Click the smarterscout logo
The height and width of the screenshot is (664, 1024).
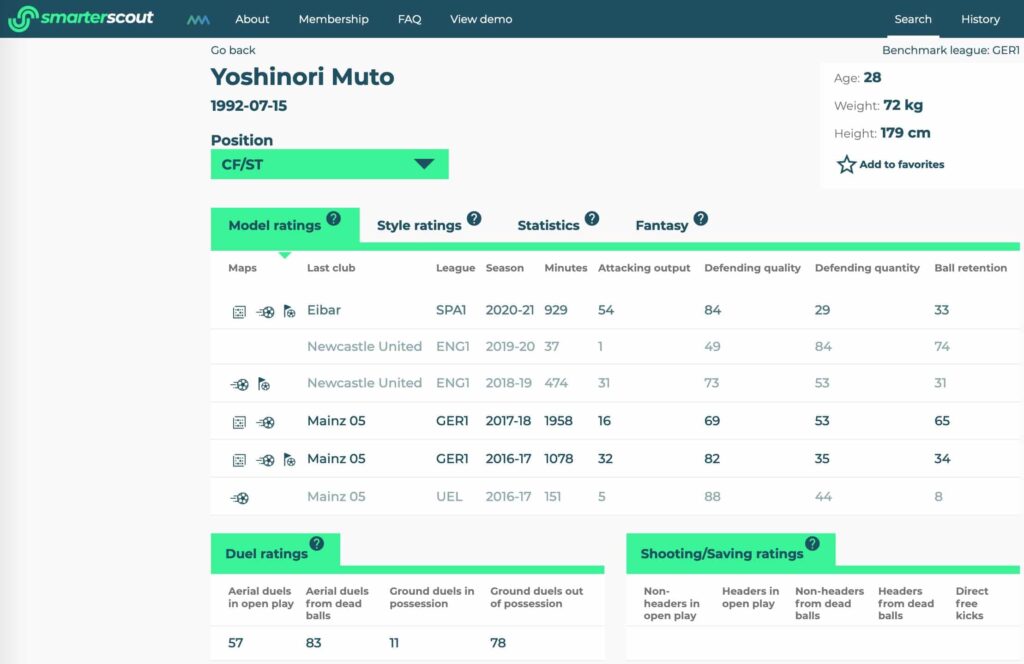(80, 18)
